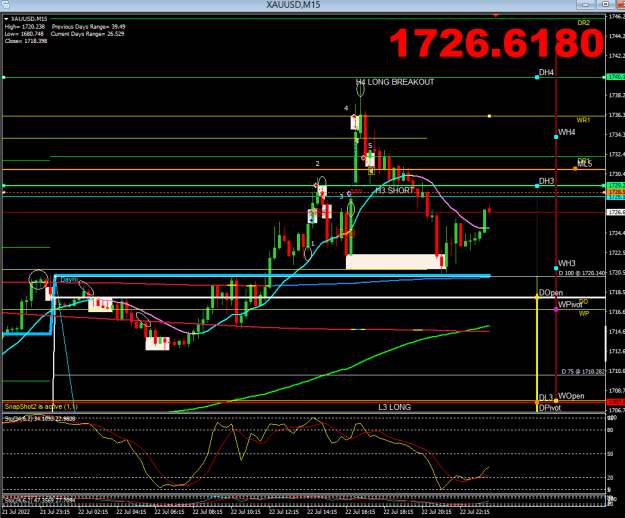Click the cream rectangle zone below H3 SHORT
The height and width of the screenshot is (518, 625).
coord(395,262)
